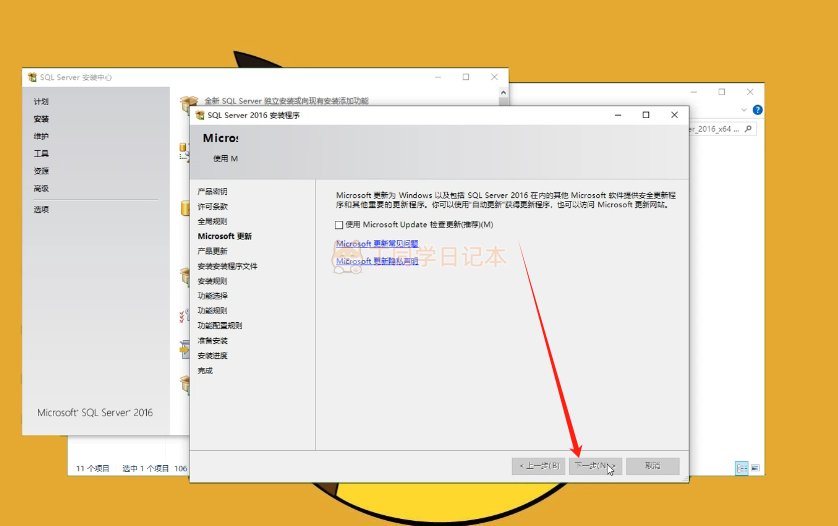Maximize the SQL Server 2016 安装程序 window
Image resolution: width=838 pixels, height=526 pixels.
click(646, 115)
